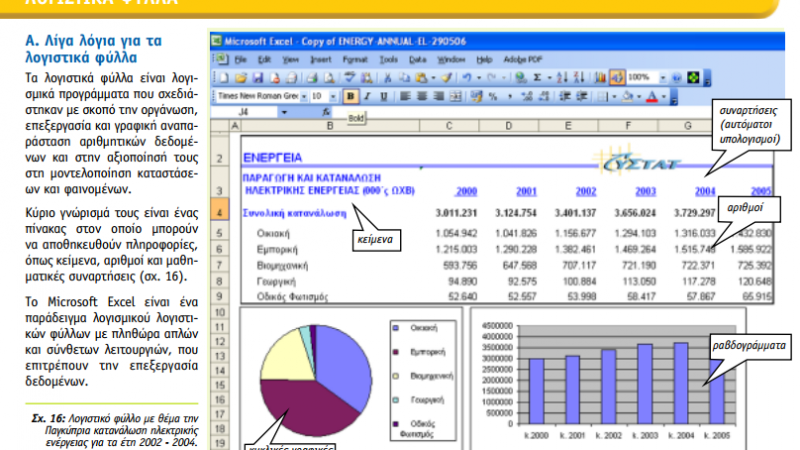Align text right in the cell
This screenshot has width=800, height=450.
tap(439, 96)
